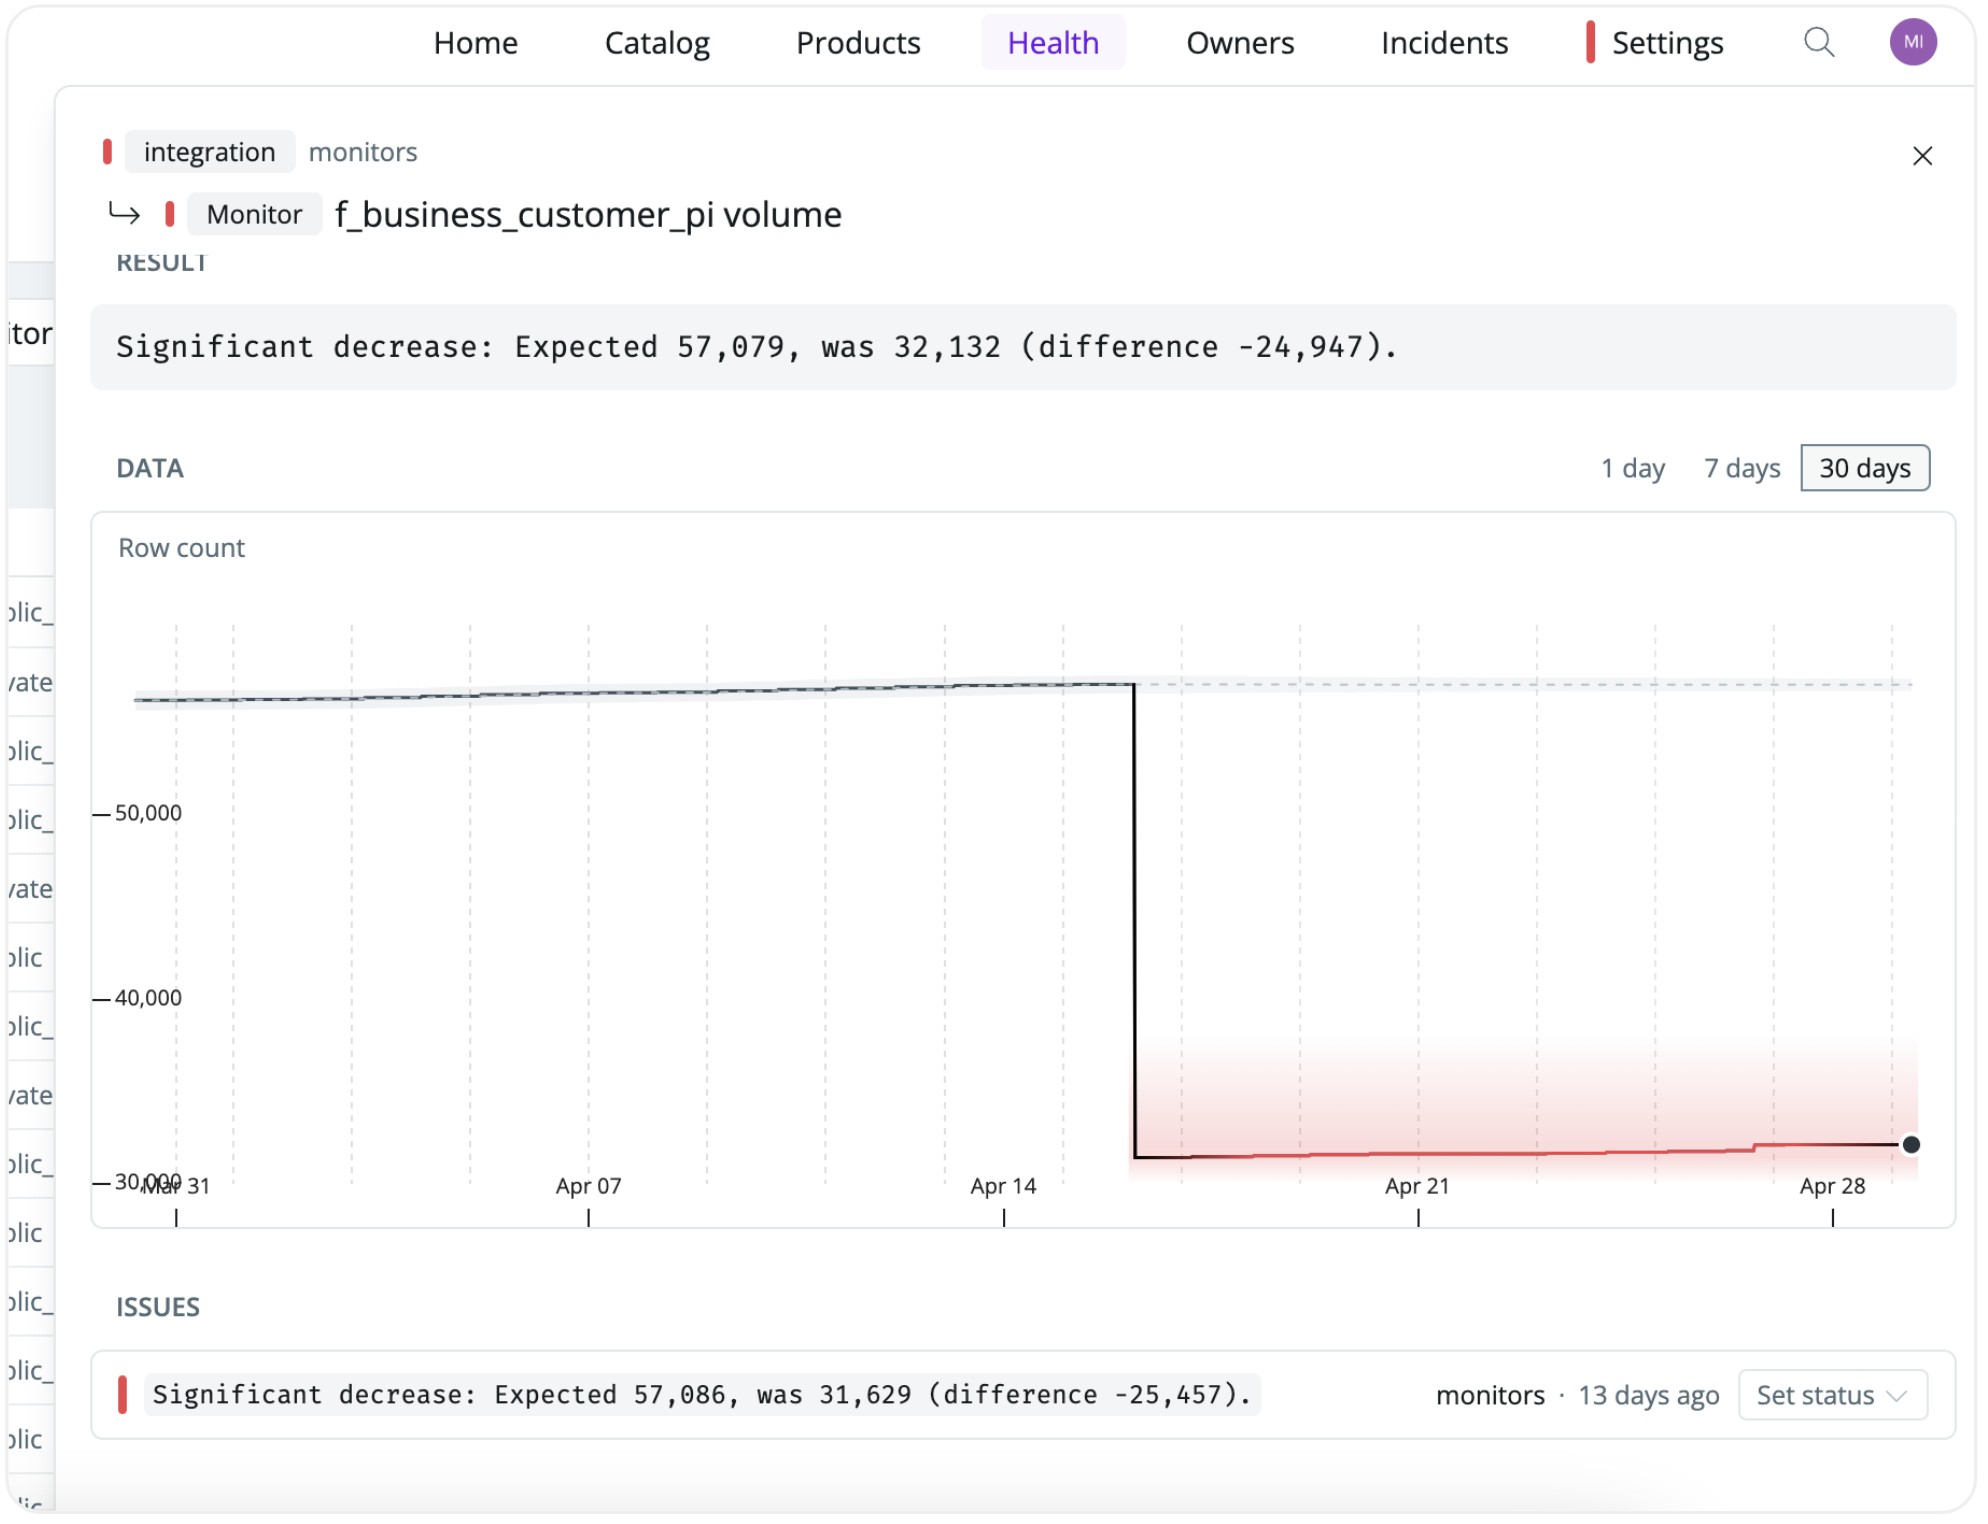Select the 1 day range
The height and width of the screenshot is (1524, 1988).
[x=1631, y=468]
